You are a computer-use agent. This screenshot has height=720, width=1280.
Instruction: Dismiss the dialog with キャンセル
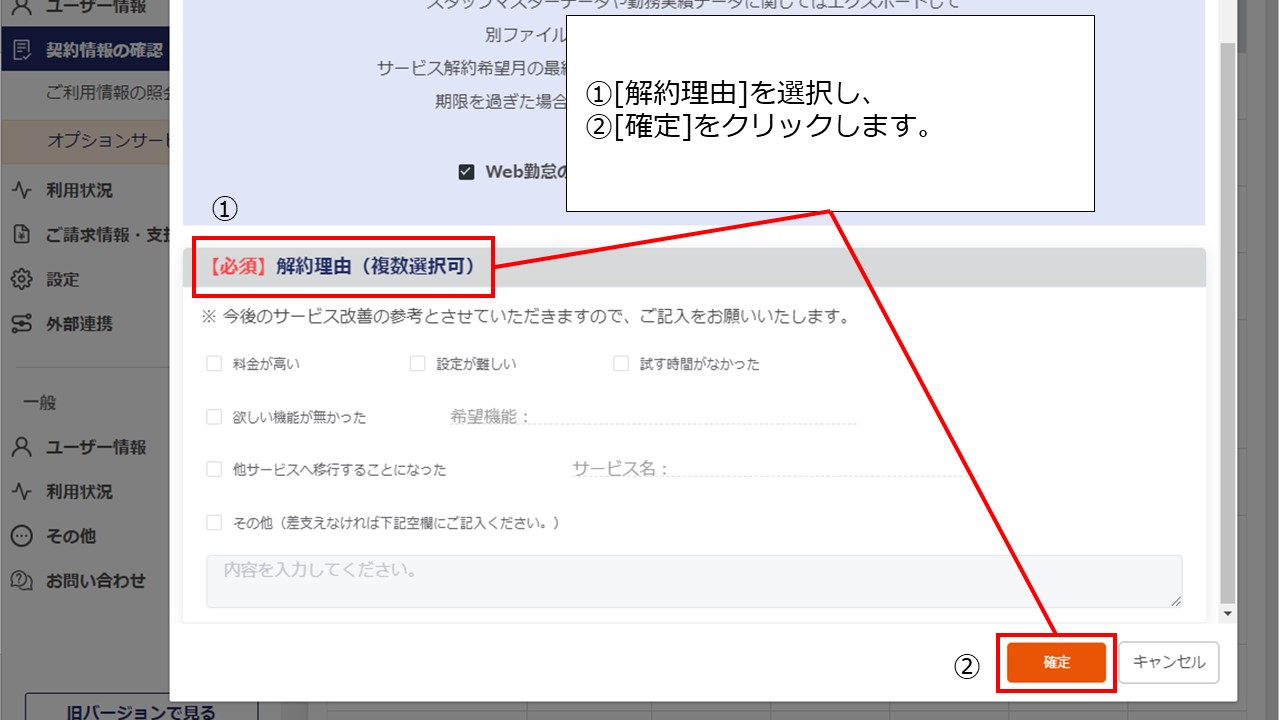tap(1169, 662)
